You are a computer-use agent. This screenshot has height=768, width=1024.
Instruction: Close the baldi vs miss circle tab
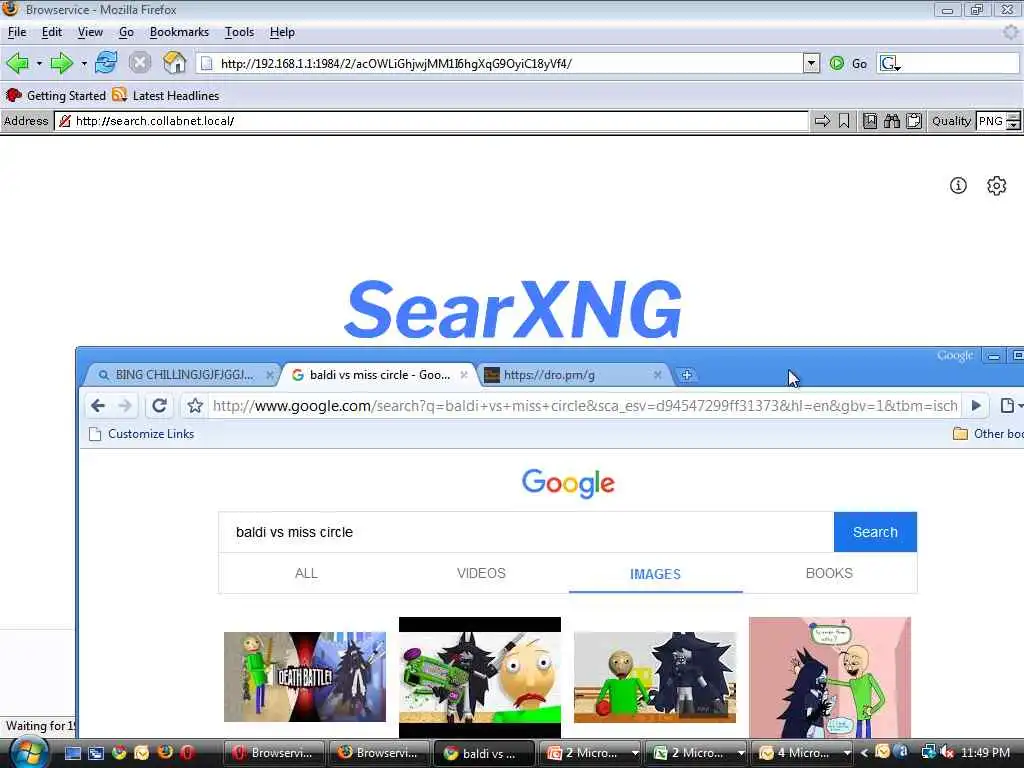pyautogui.click(x=464, y=375)
